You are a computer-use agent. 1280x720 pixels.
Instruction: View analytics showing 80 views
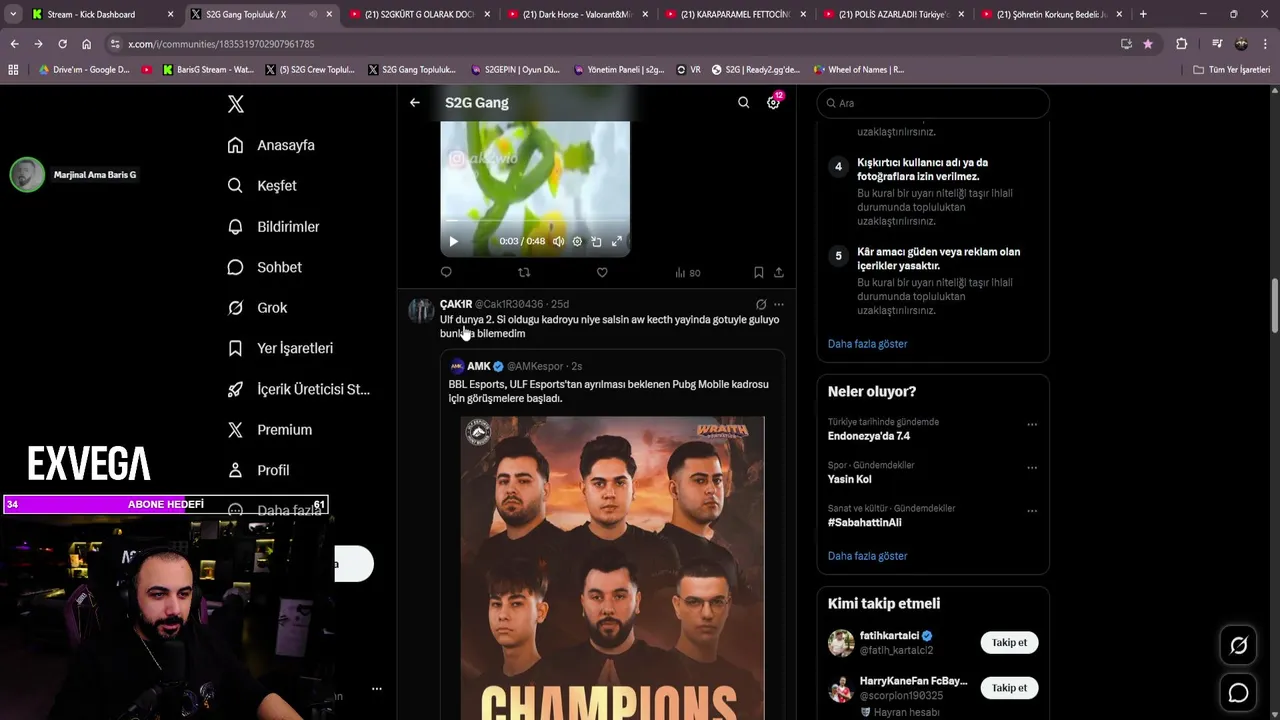pyautogui.click(x=687, y=272)
